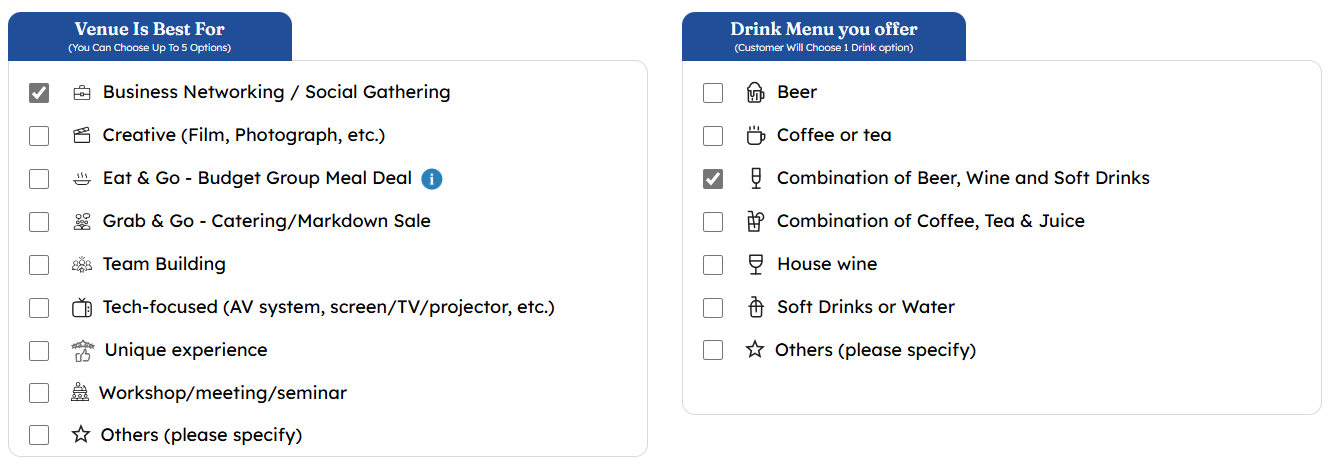Click the Unique experience thumbs-up icon
This screenshot has height=467, width=1332.
click(x=83, y=351)
